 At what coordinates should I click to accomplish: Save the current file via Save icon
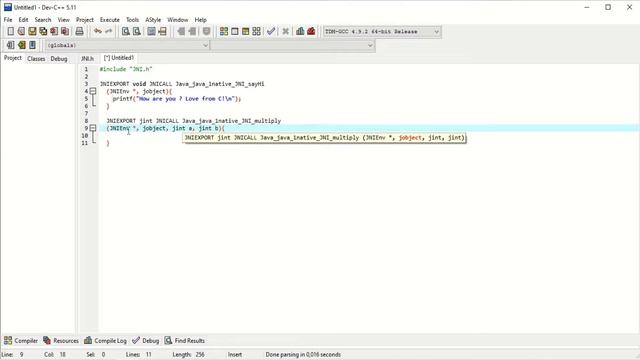pos(32,31)
